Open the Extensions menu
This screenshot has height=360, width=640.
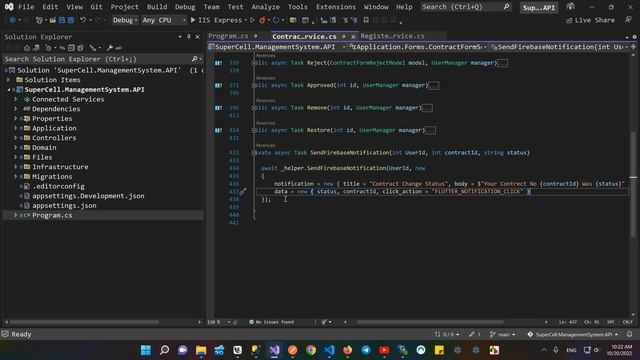(336, 7)
